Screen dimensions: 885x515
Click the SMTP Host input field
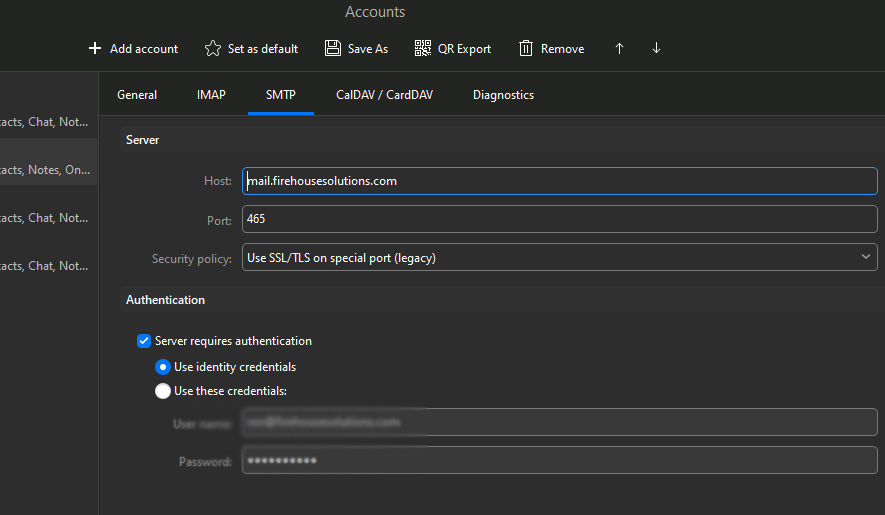(x=560, y=181)
